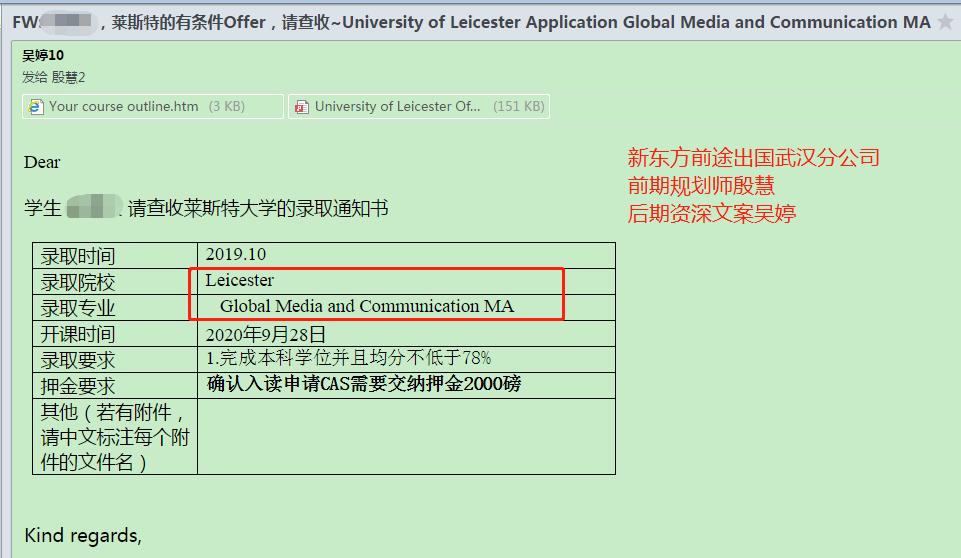Click the table cell 'Leicester'
Viewport: 961px width, 558px height.
click(x=406, y=281)
